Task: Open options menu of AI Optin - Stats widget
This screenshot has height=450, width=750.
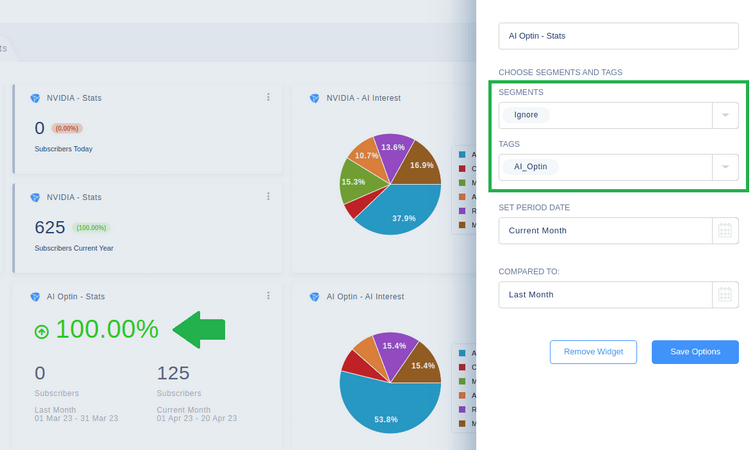Action: [x=268, y=296]
